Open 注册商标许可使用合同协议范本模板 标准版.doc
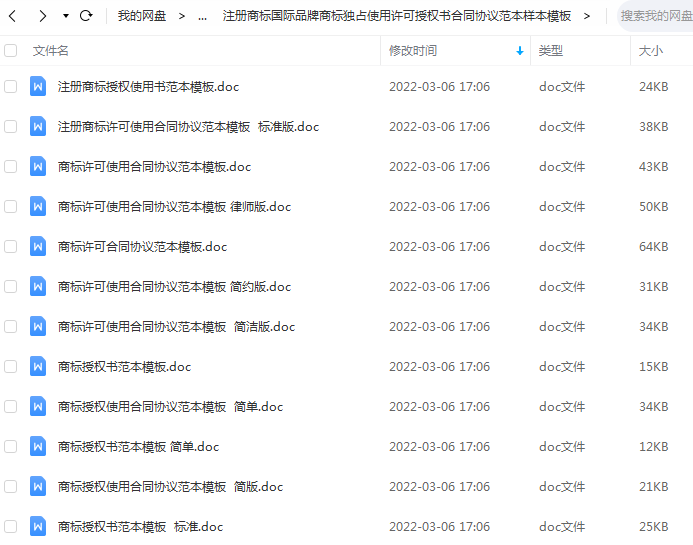Screen dimensions: 693x545 pyautogui.click(x=188, y=127)
